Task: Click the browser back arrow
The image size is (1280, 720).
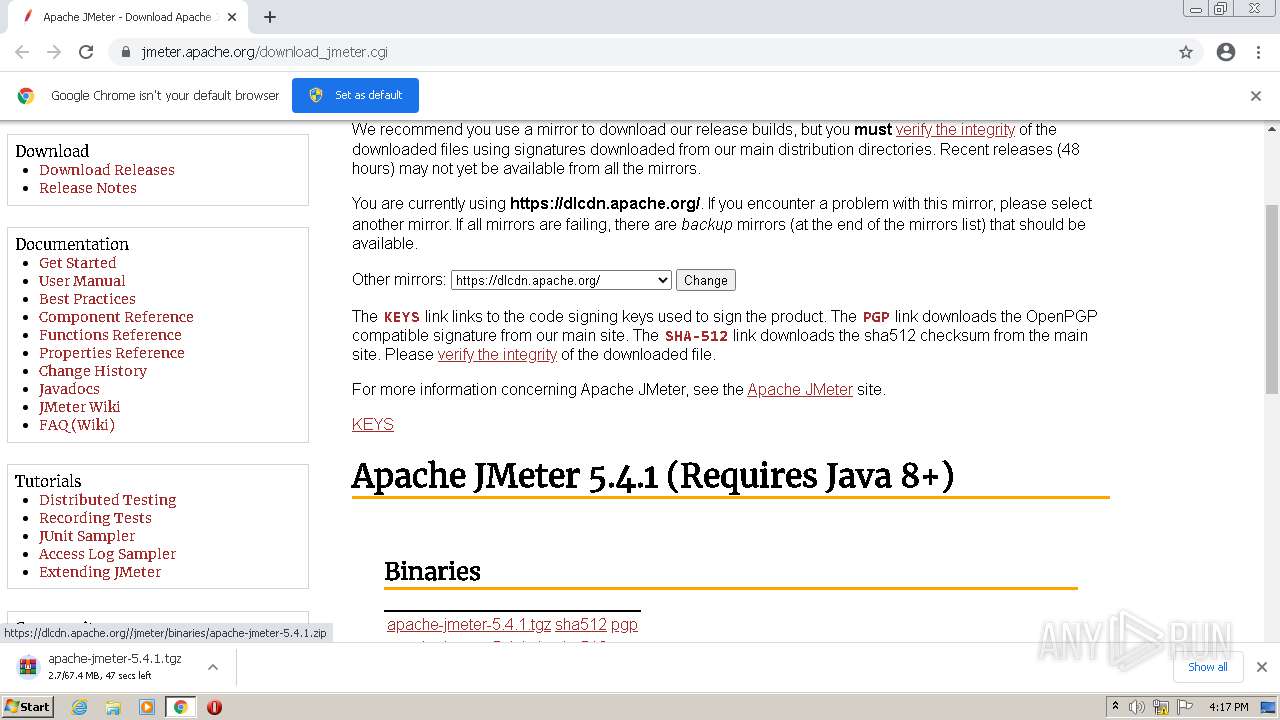Action: click(22, 52)
